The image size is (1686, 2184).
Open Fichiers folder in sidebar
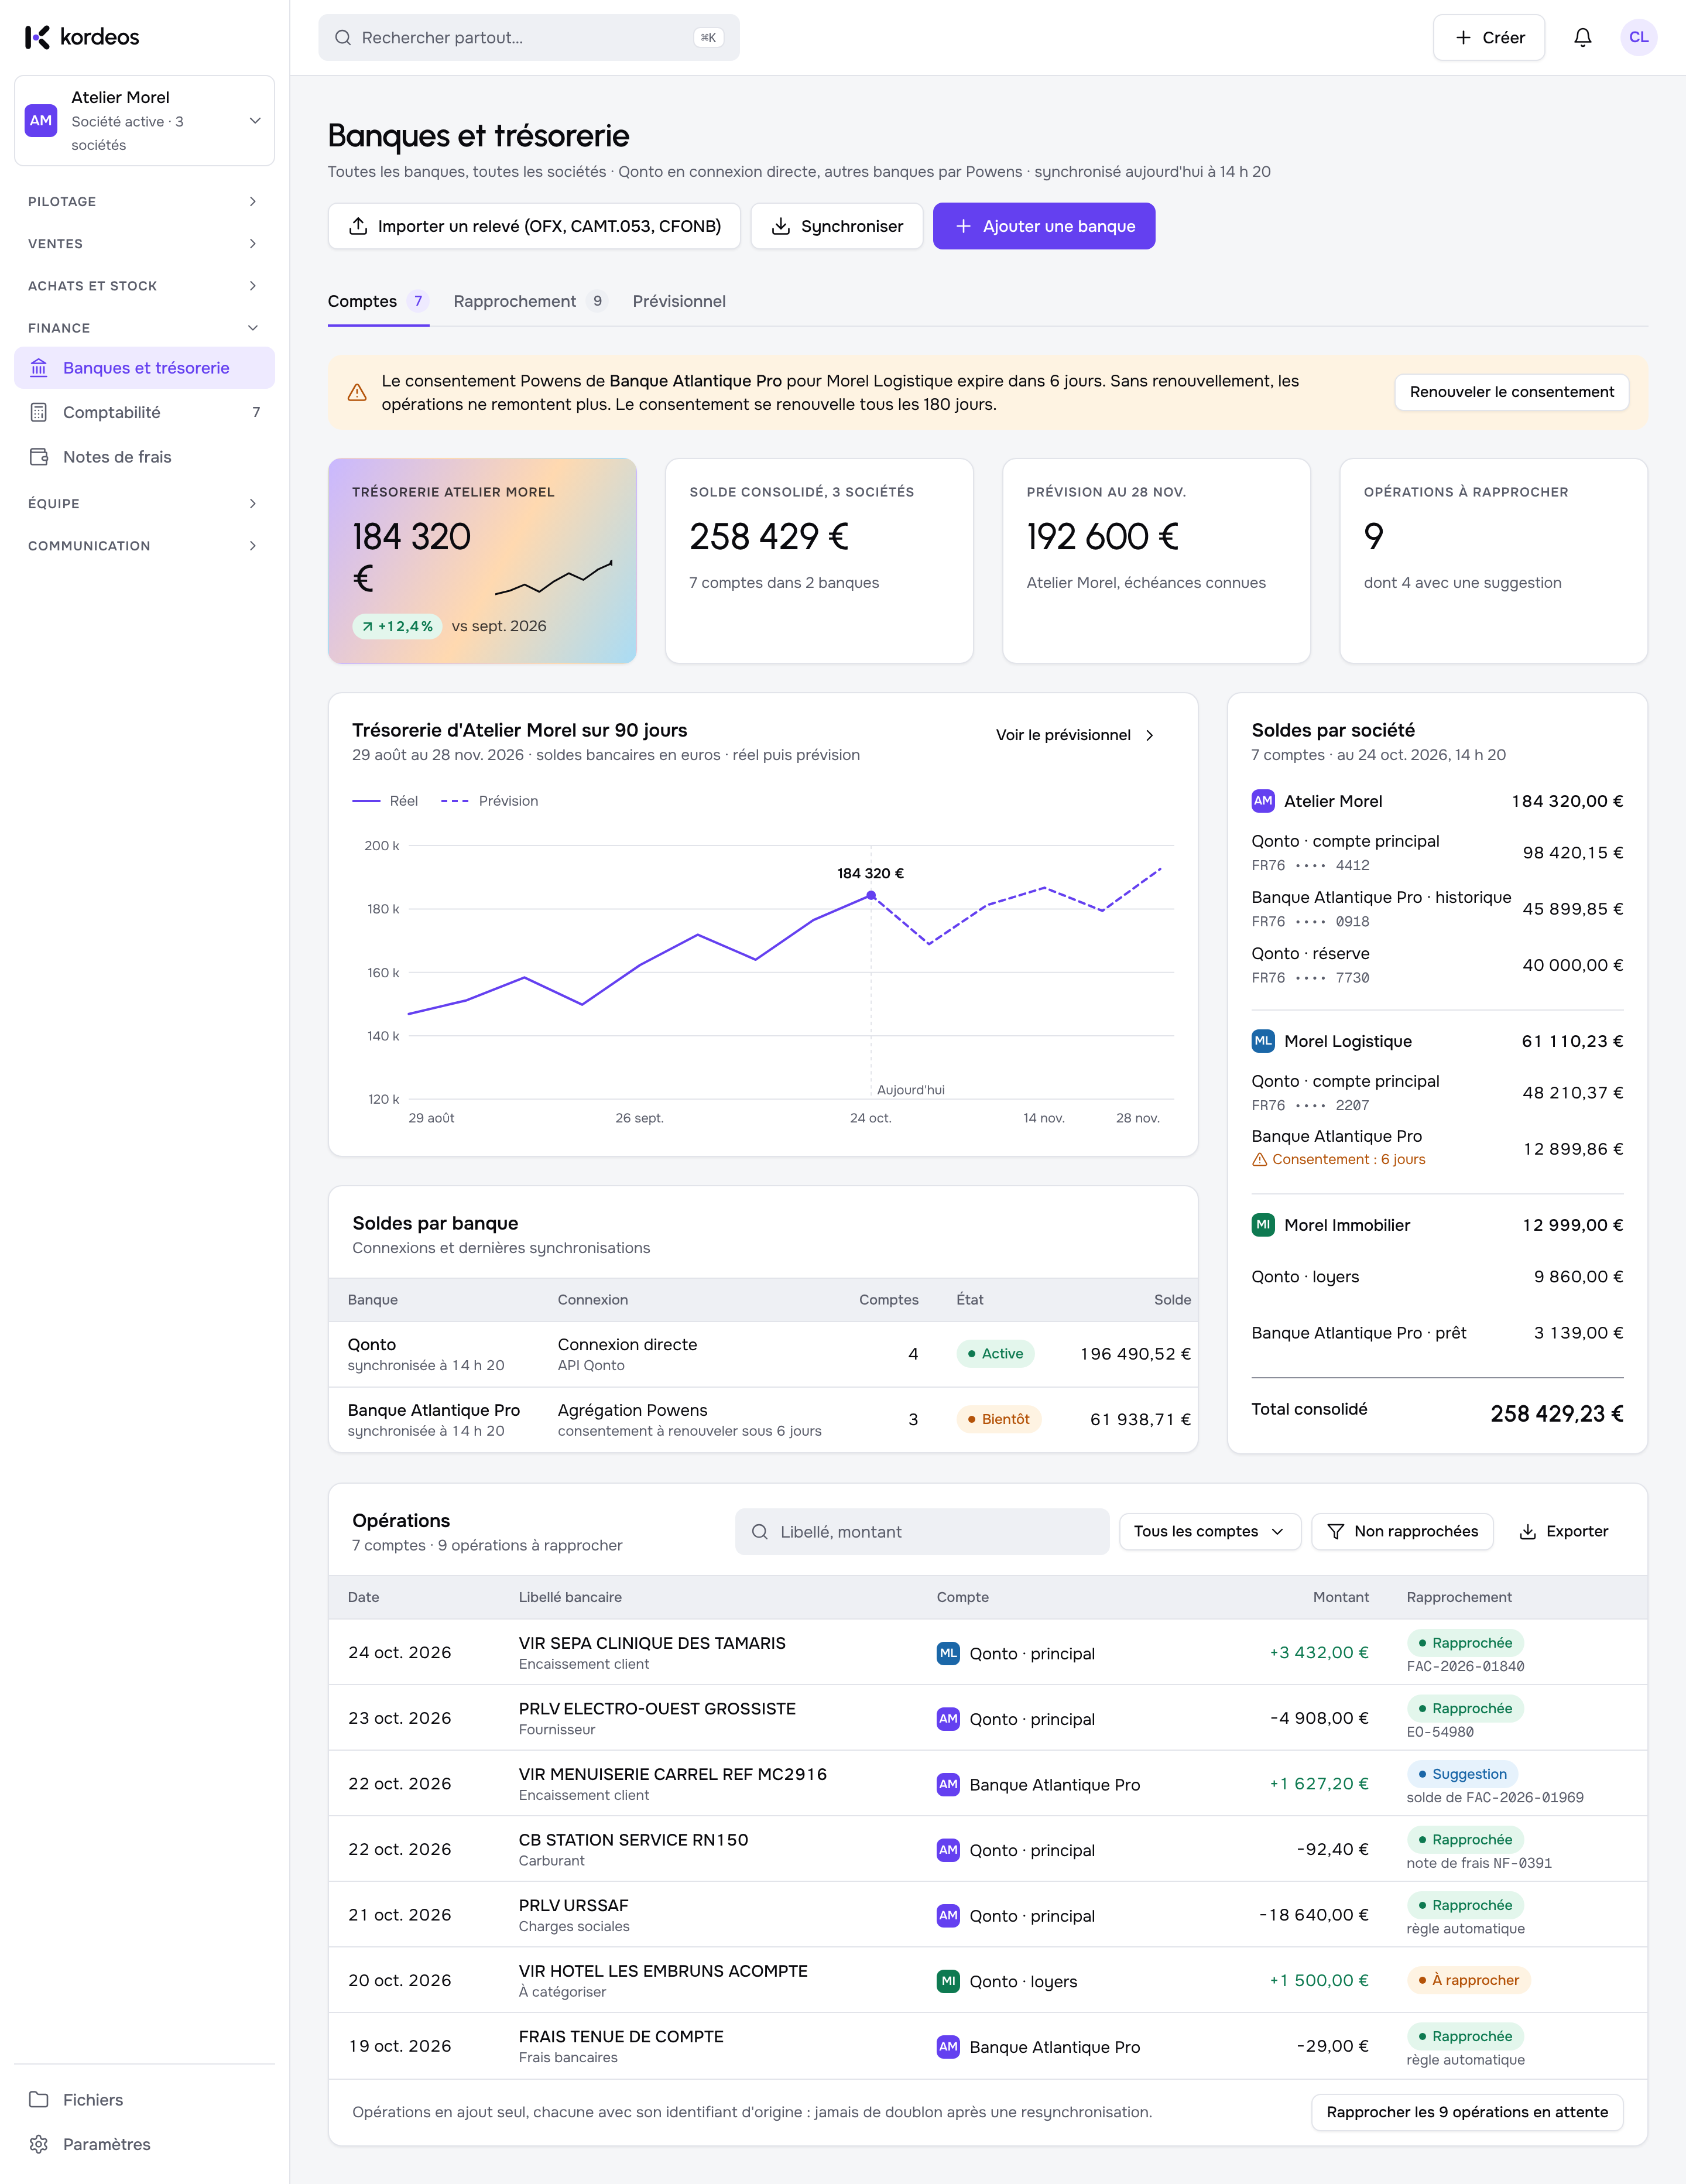(x=144, y=2099)
